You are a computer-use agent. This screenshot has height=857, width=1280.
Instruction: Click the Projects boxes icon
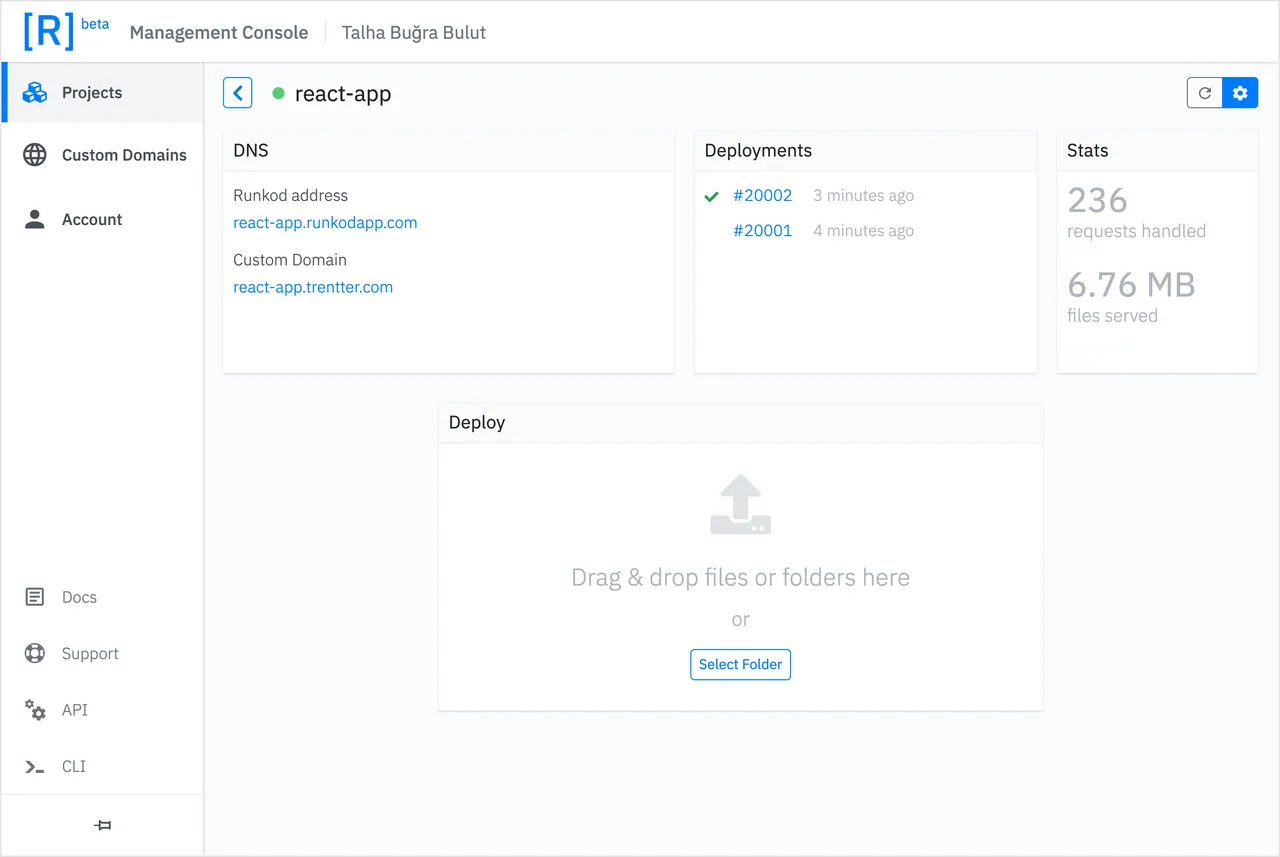pos(35,92)
